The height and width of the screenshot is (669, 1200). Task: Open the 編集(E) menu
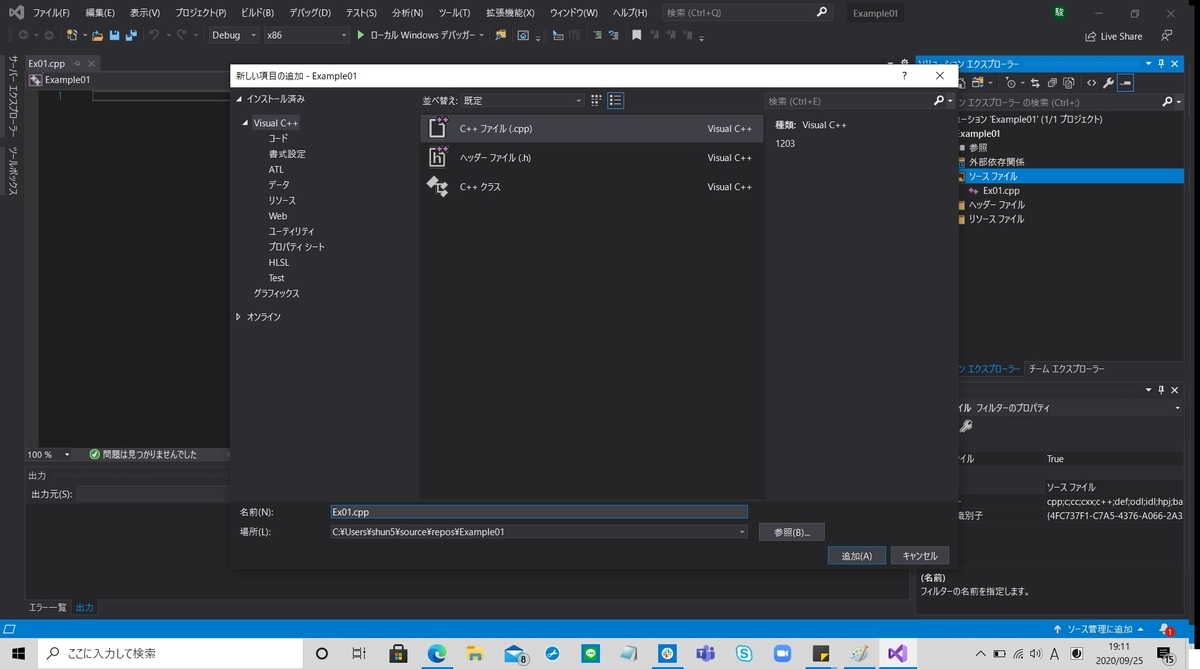pos(100,13)
